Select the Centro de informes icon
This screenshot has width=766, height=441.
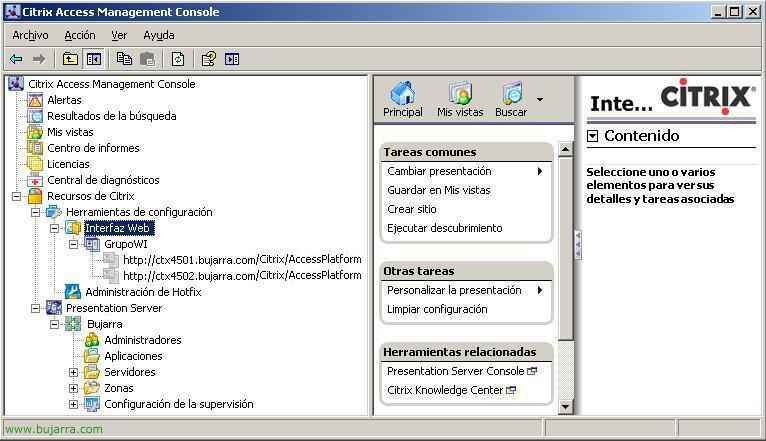click(x=35, y=148)
